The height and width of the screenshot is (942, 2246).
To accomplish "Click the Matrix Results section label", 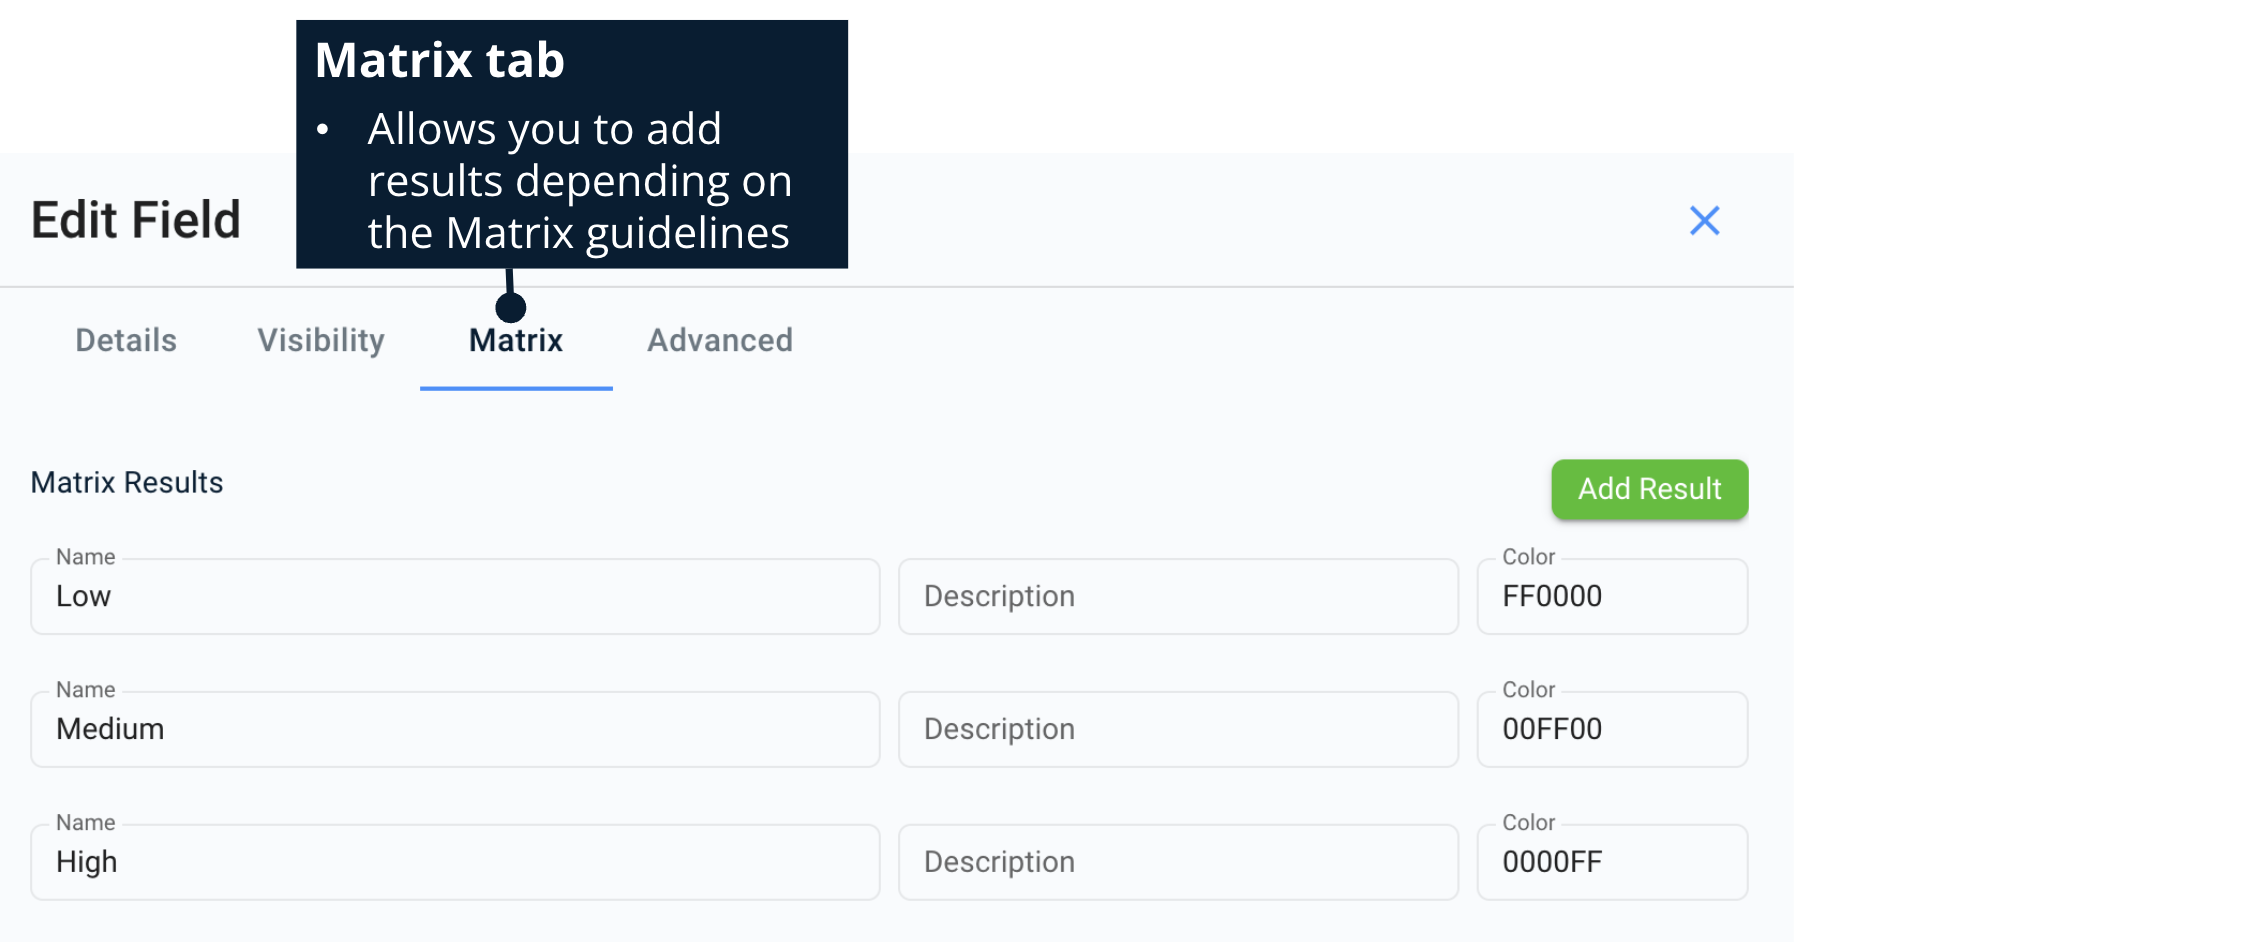I will click(127, 483).
